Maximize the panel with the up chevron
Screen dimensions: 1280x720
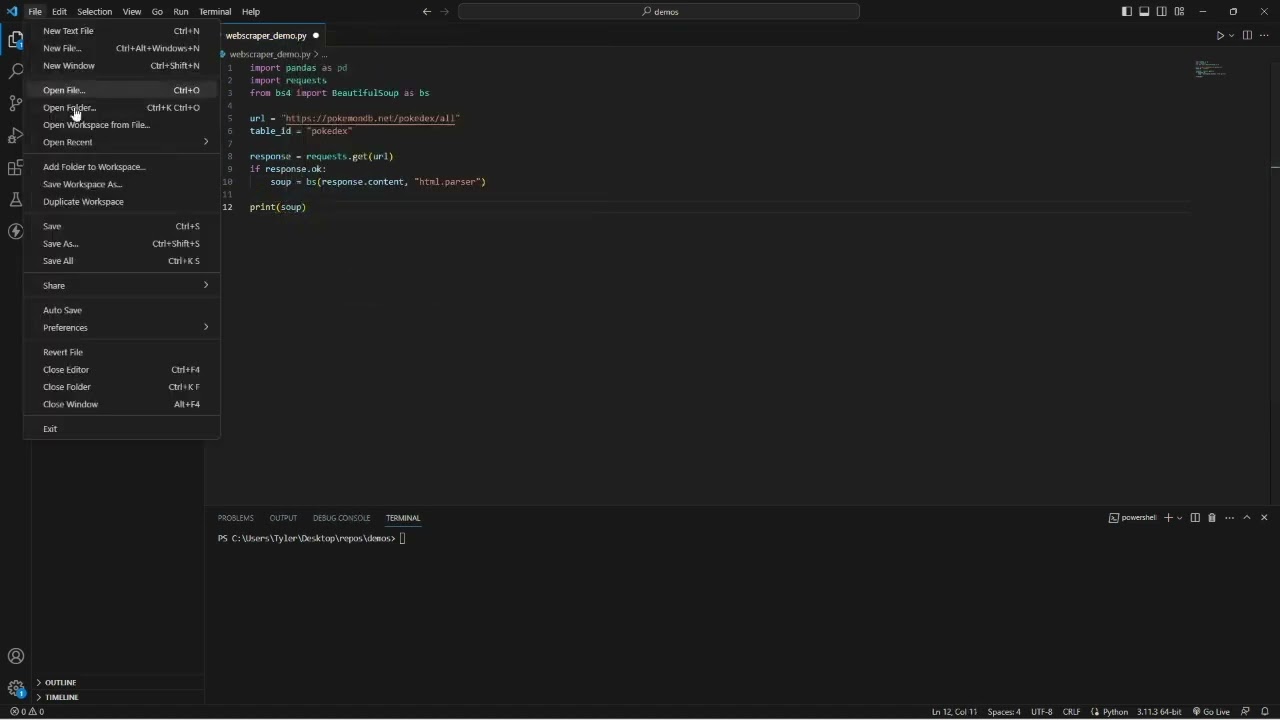click(x=1246, y=518)
